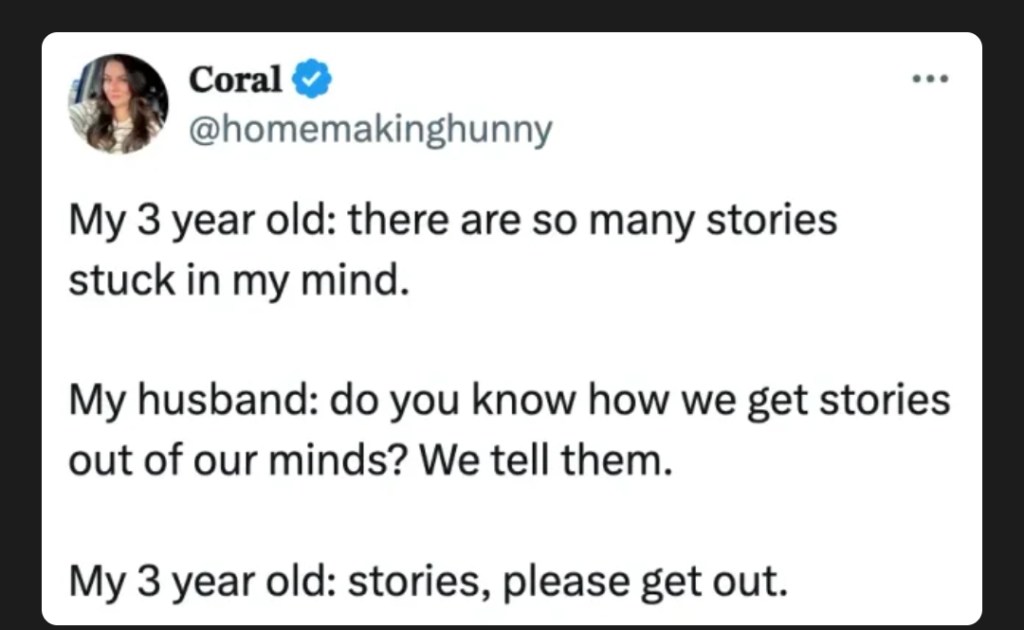Click the word "many" in the first line

(x=642, y=221)
